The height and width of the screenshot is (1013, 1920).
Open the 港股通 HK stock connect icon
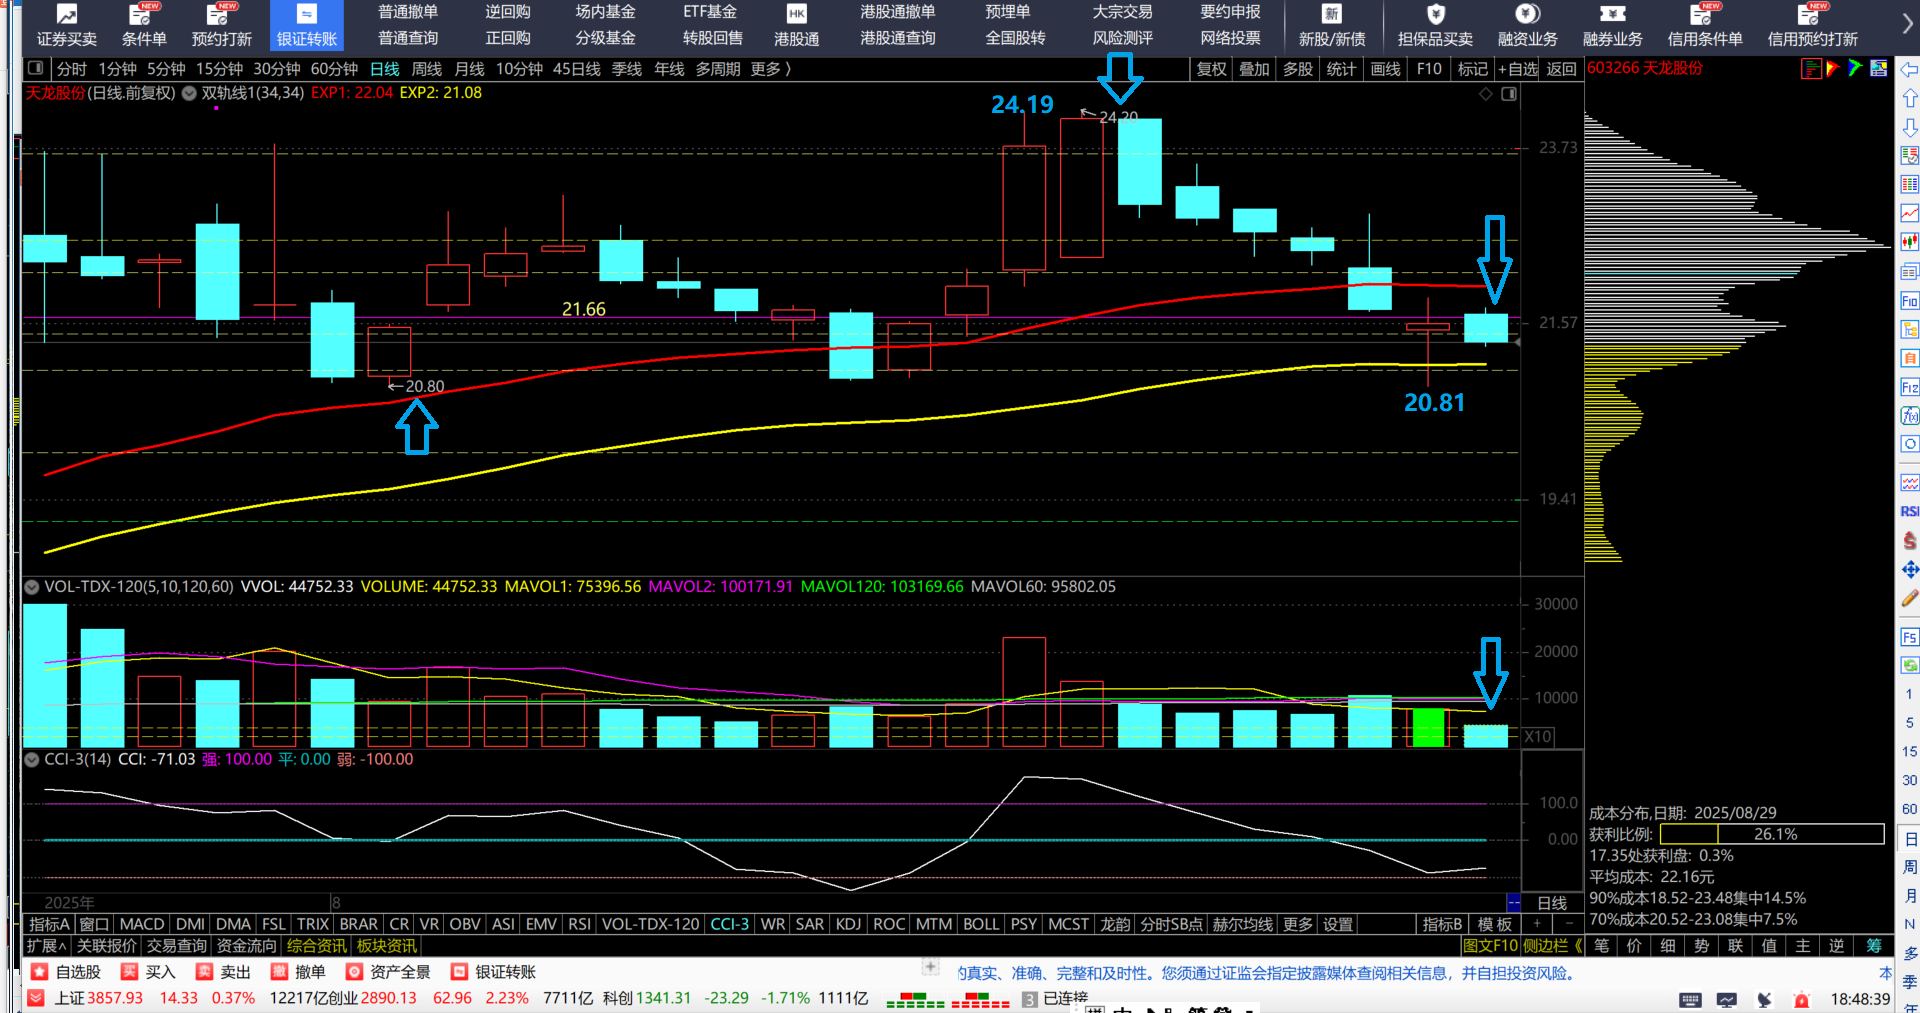[x=797, y=26]
